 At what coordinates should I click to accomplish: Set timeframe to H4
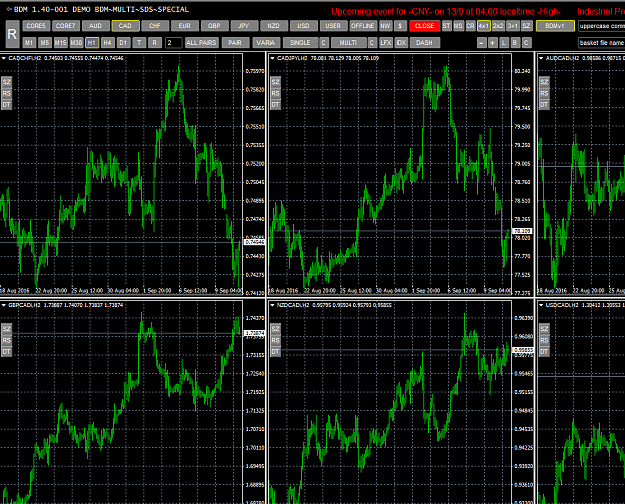tap(108, 43)
